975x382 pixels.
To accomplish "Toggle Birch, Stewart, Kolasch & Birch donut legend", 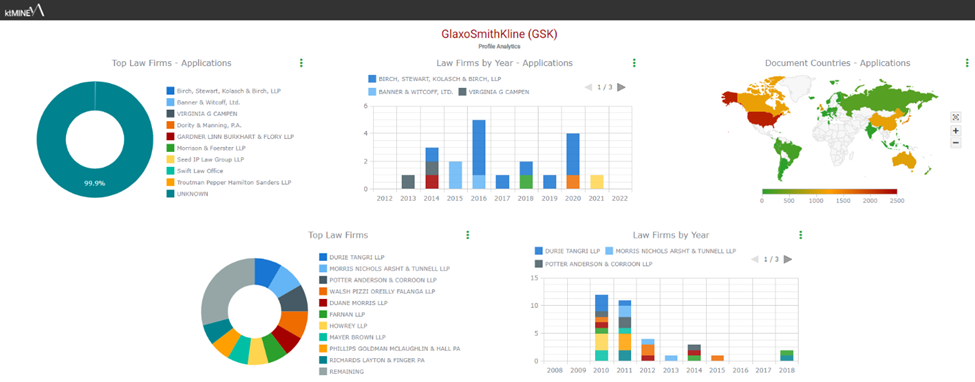I will click(224, 91).
